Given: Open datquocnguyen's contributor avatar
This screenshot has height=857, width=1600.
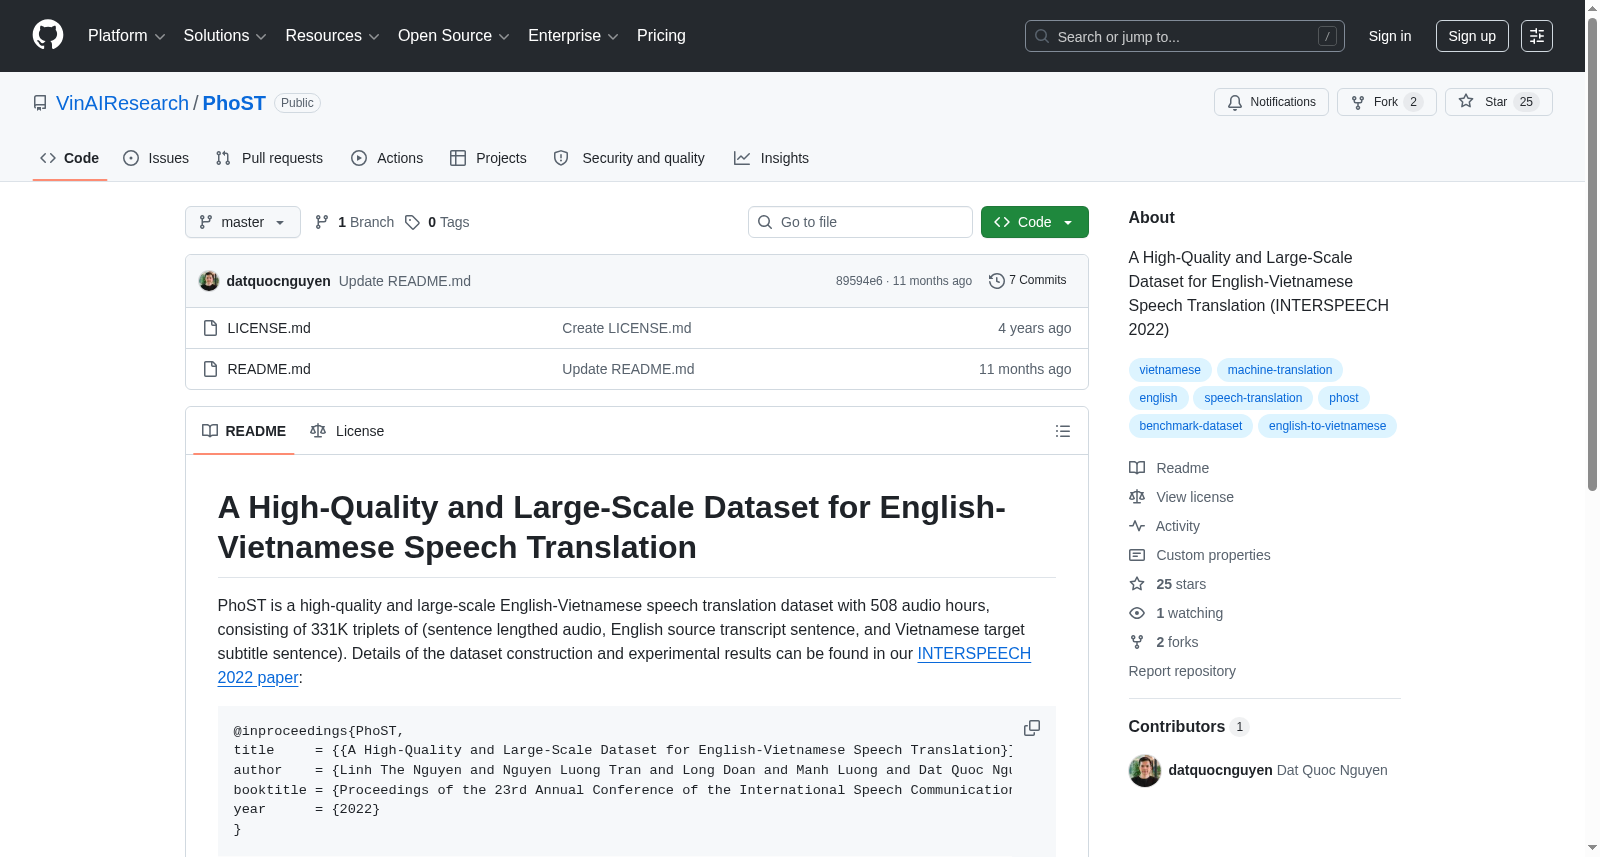Looking at the screenshot, I should 1145,770.
